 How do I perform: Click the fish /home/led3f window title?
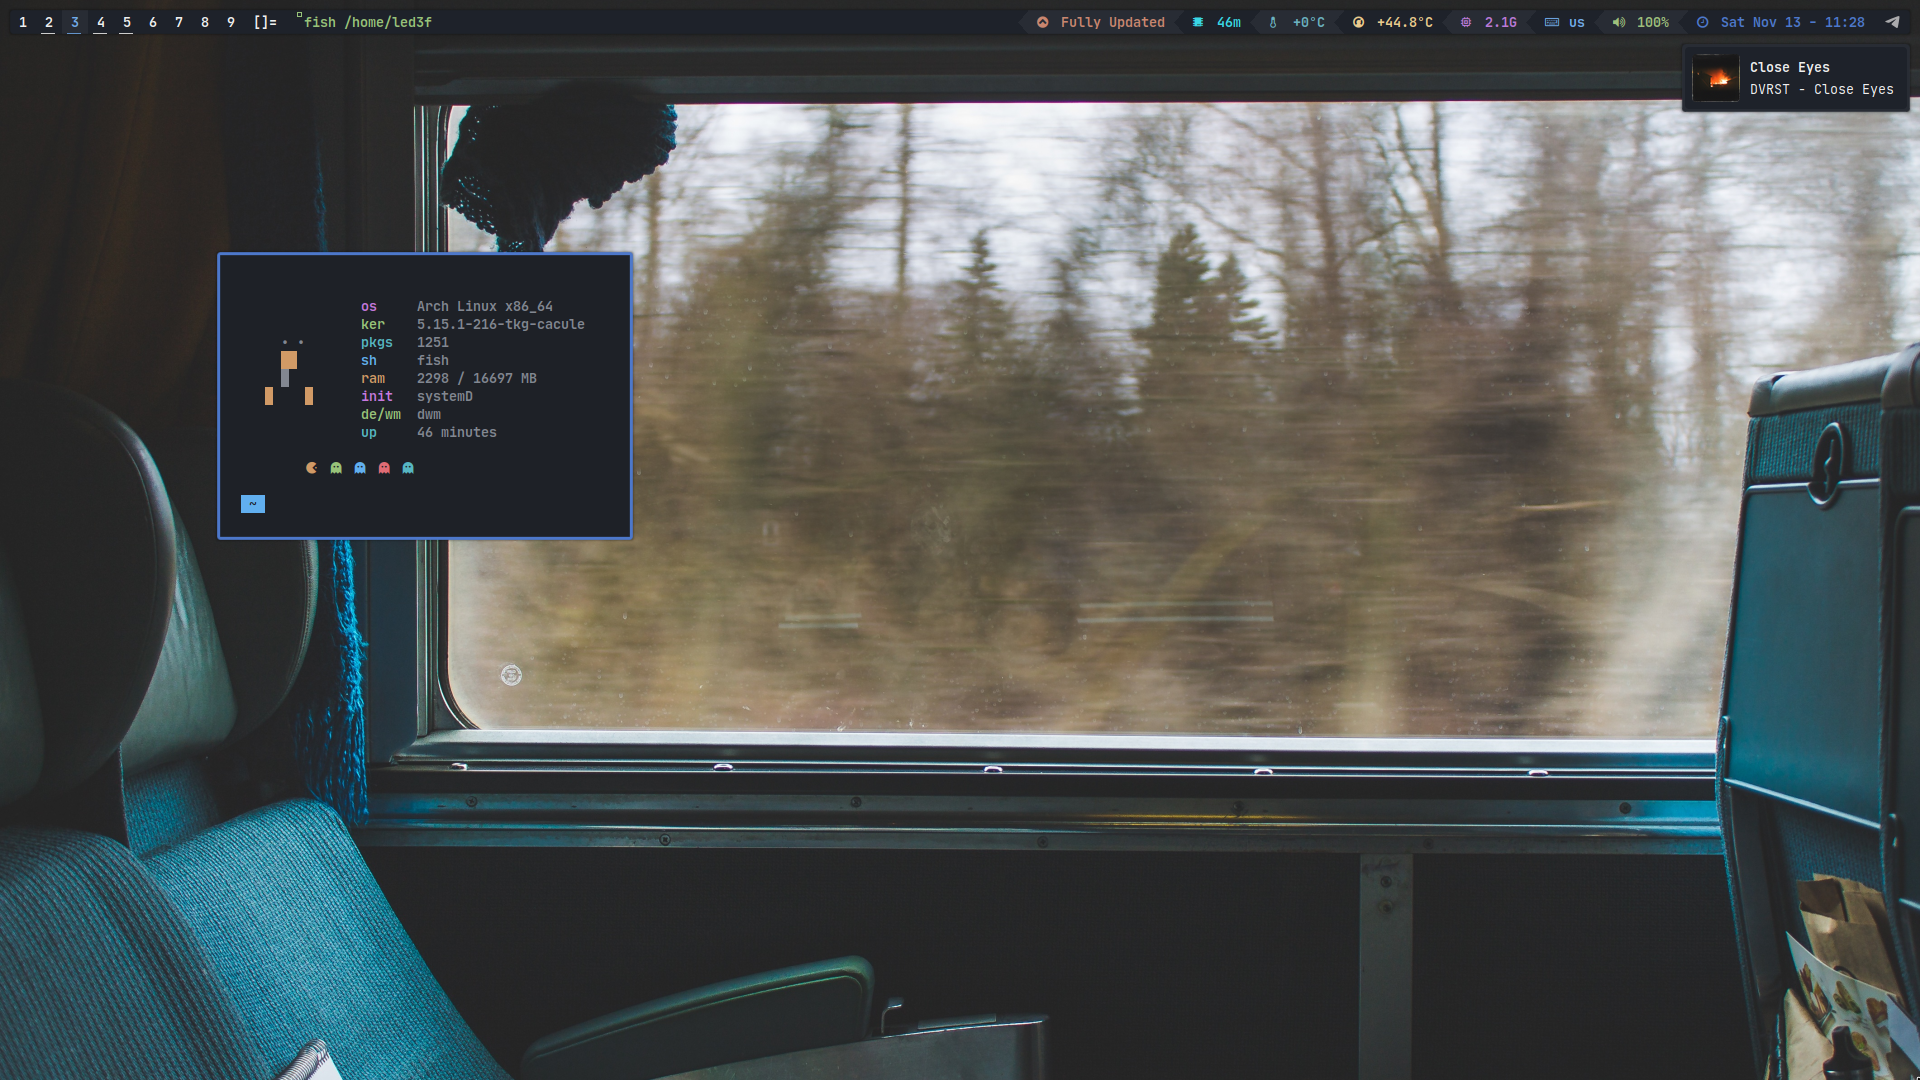click(x=368, y=22)
